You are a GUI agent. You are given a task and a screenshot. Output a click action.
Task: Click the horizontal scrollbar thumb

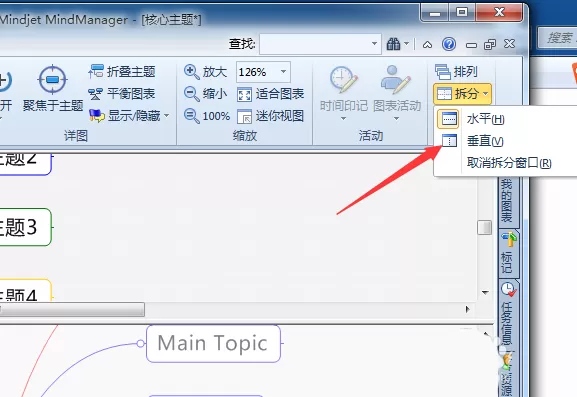coord(72,309)
